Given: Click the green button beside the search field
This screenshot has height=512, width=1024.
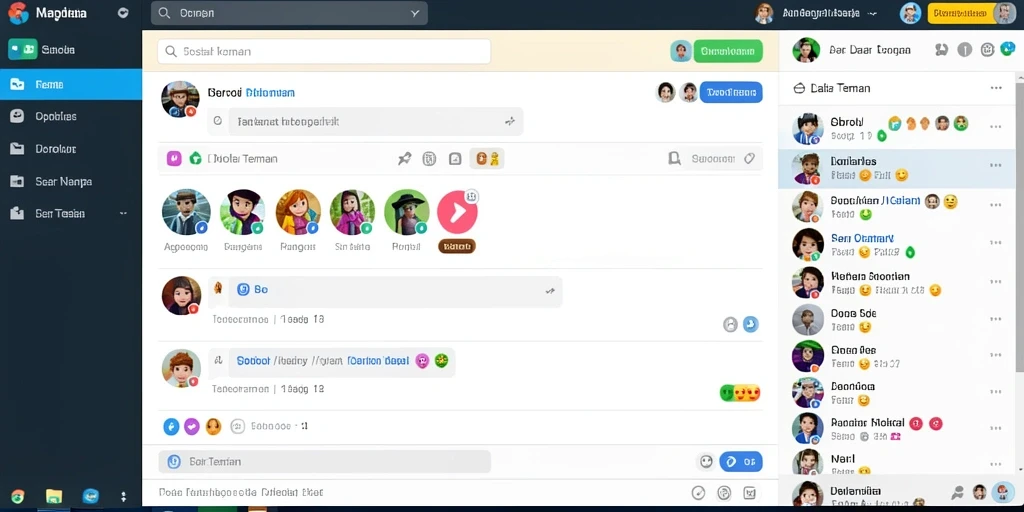Looking at the screenshot, I should (728, 51).
